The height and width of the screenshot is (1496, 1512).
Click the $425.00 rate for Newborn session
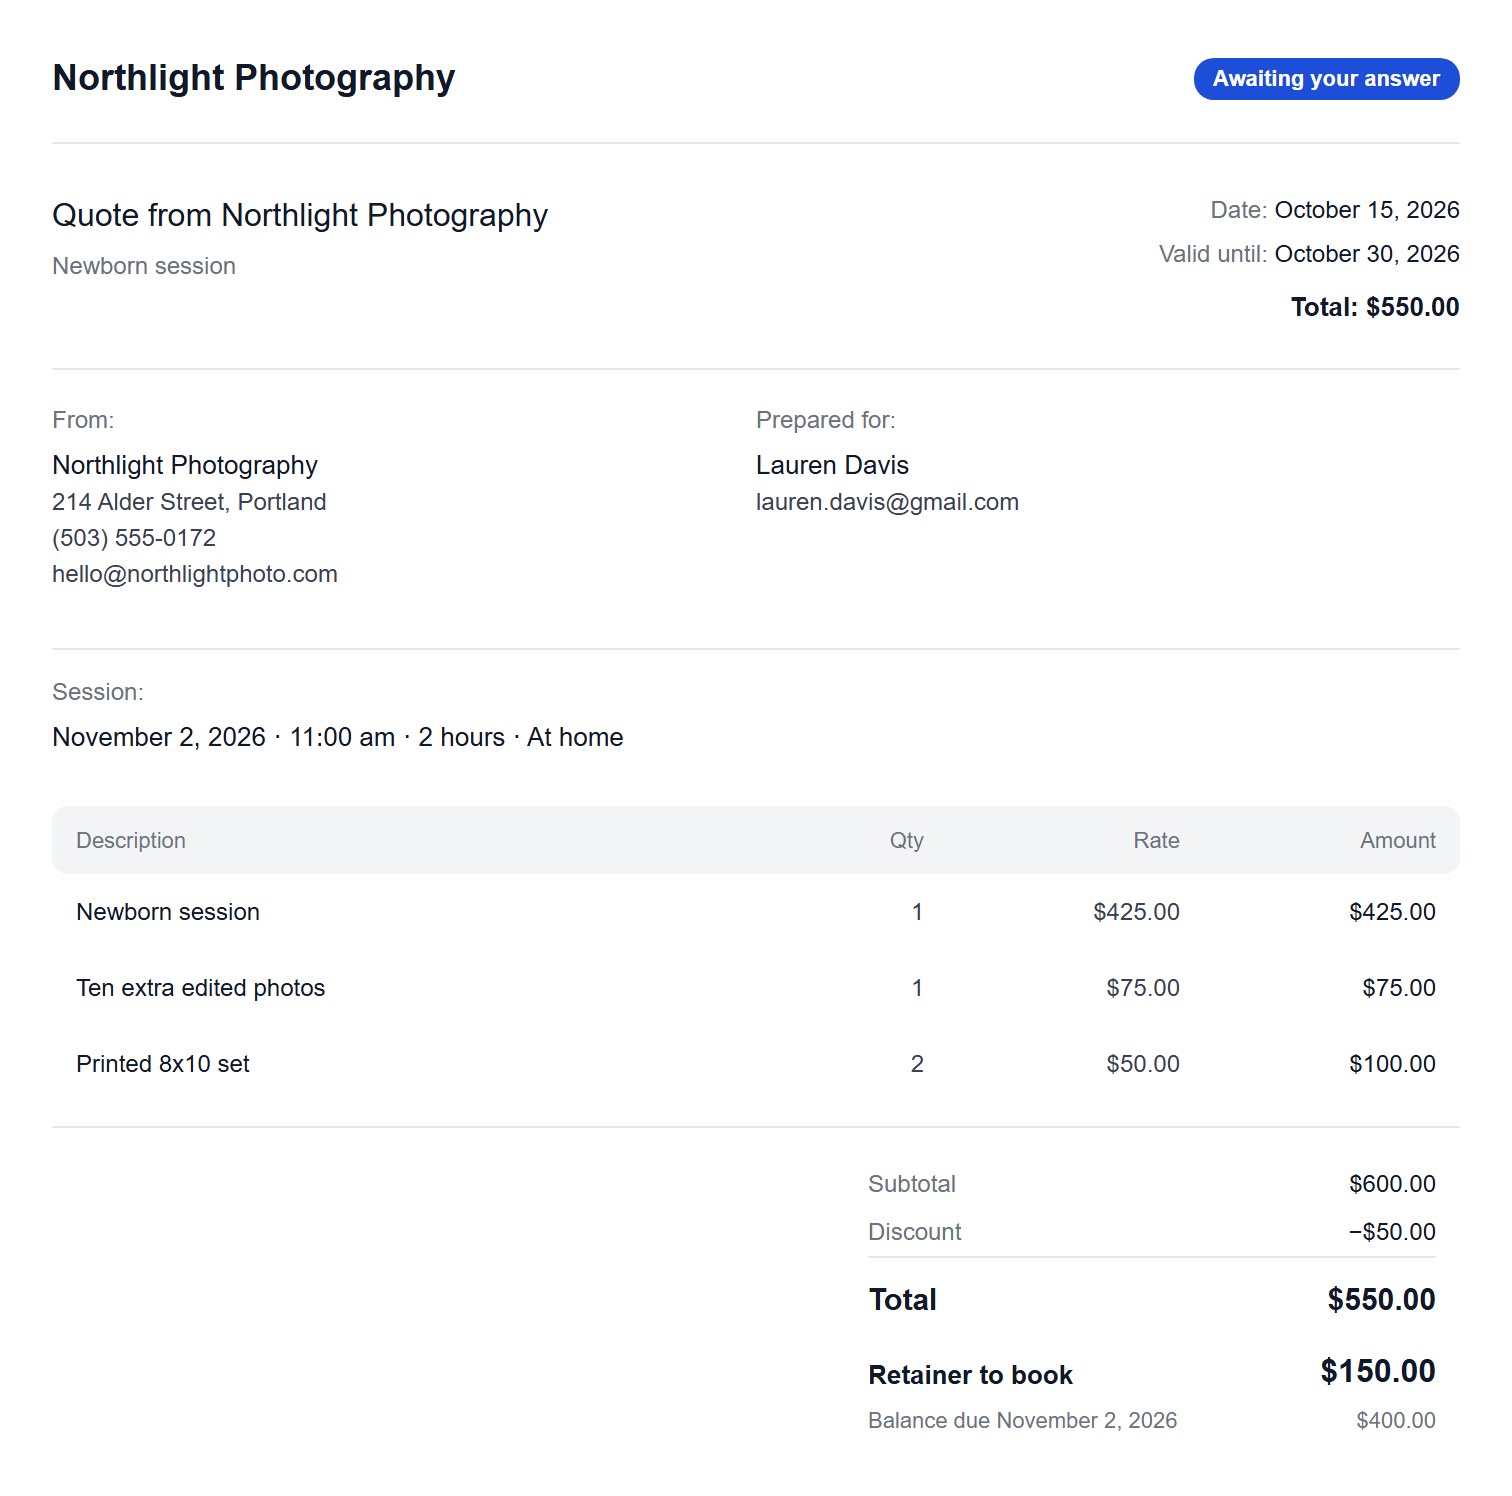point(1136,912)
